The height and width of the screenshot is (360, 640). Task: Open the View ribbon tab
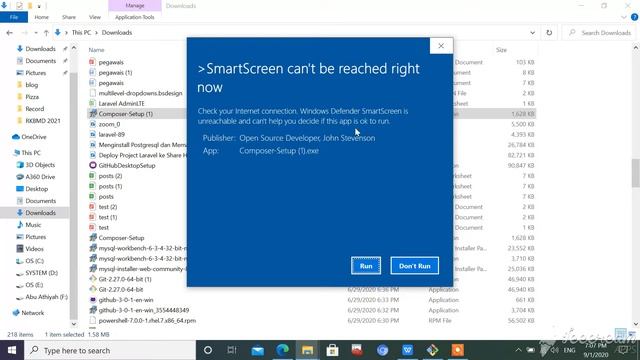pyautogui.click(x=95, y=17)
